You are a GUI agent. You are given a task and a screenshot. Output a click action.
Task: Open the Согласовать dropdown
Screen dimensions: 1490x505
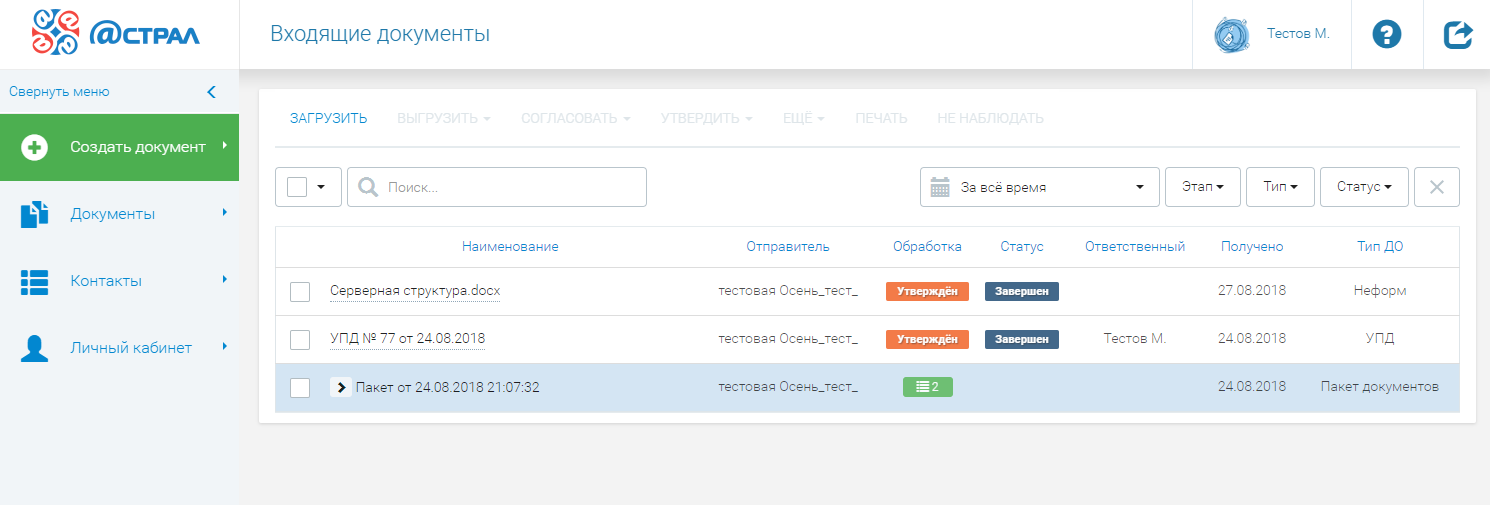tap(576, 118)
